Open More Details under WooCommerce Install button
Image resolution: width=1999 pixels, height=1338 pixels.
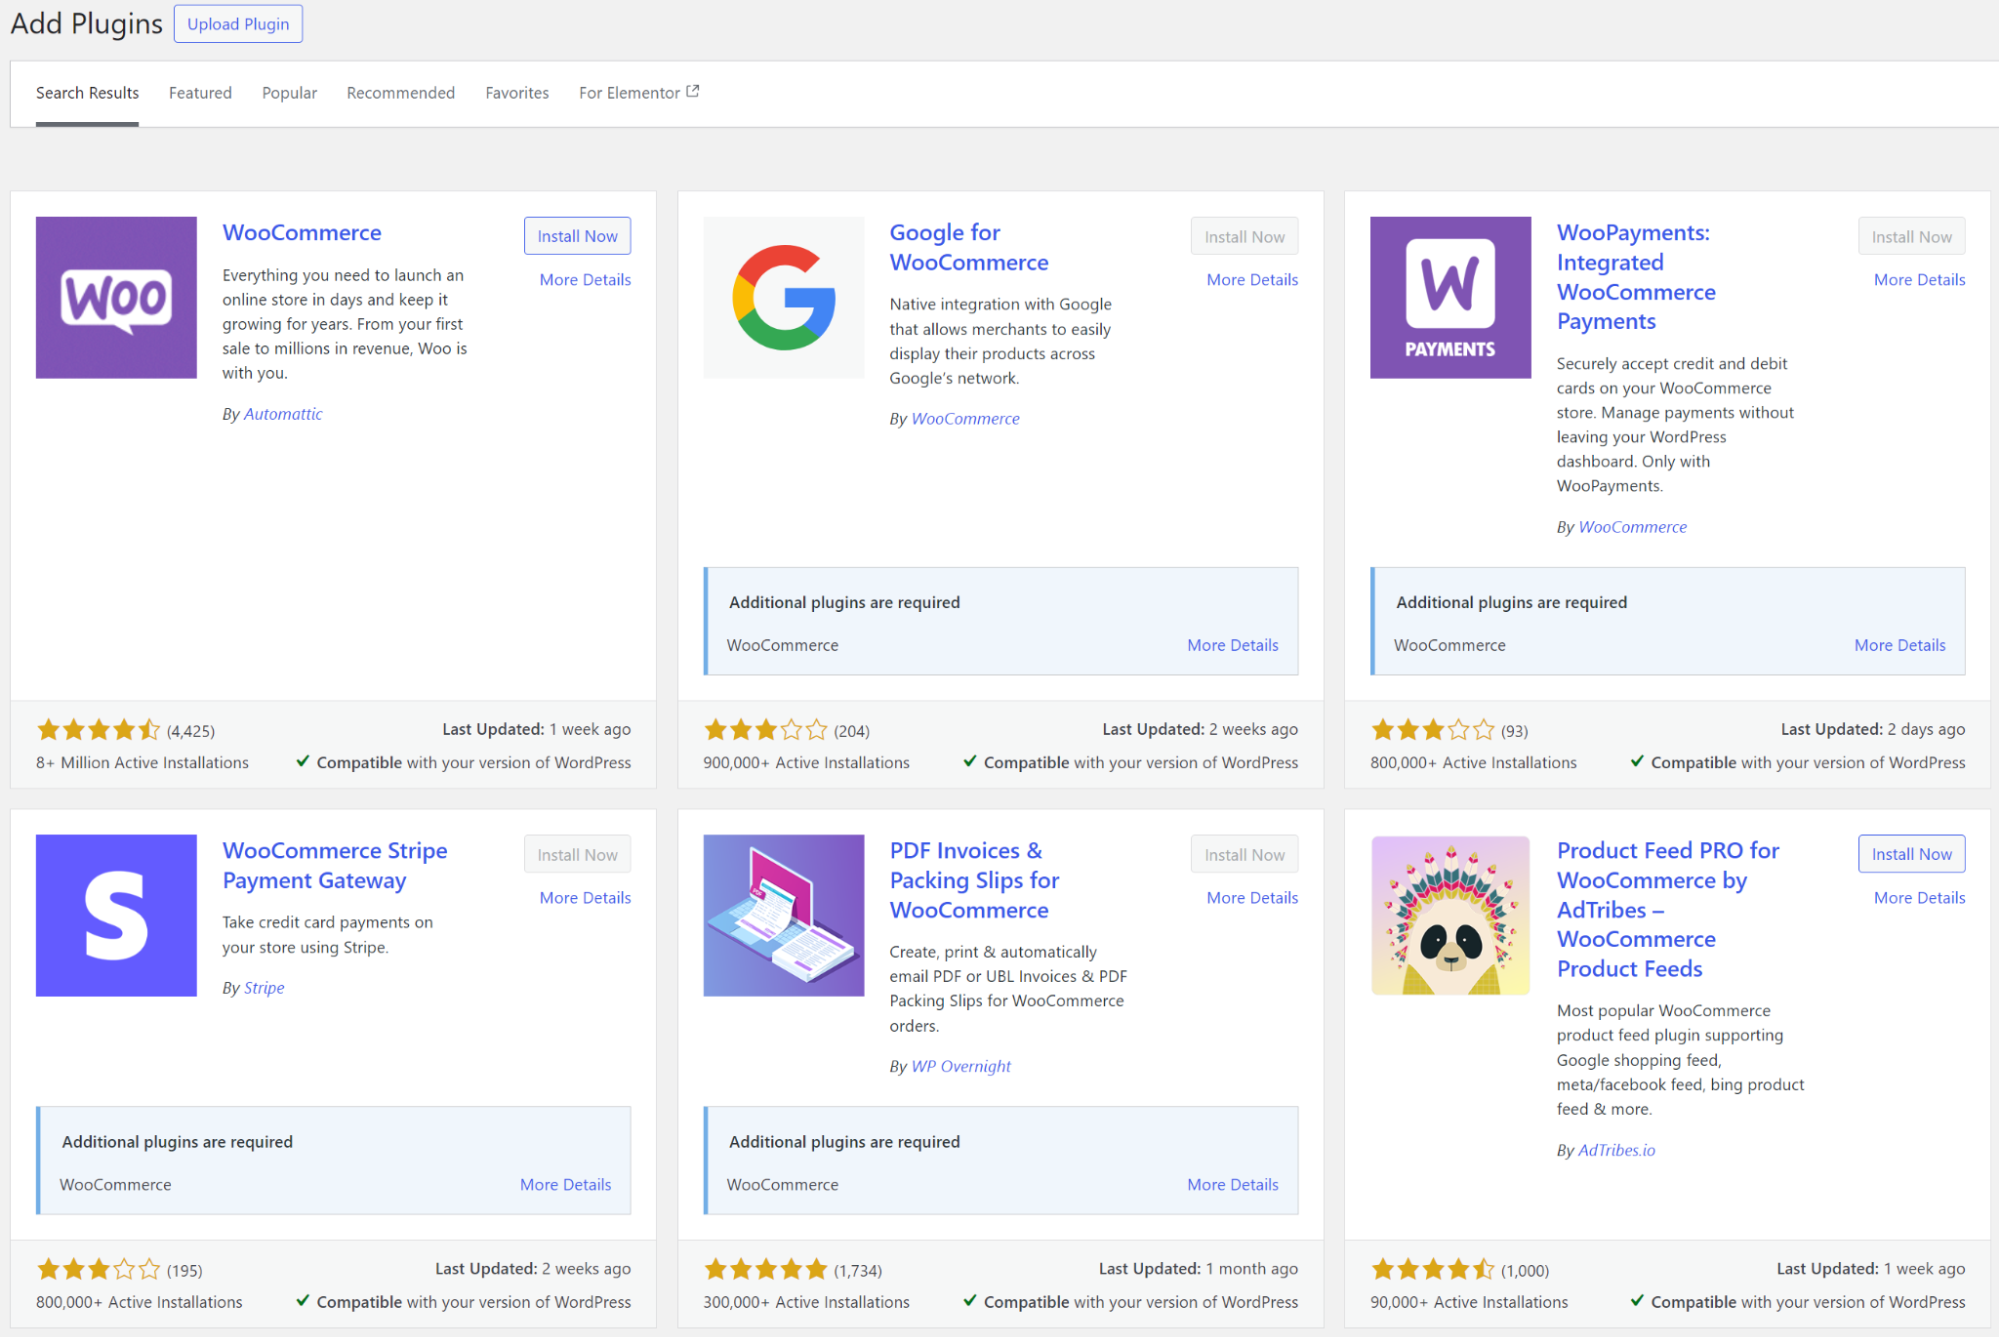pos(585,280)
